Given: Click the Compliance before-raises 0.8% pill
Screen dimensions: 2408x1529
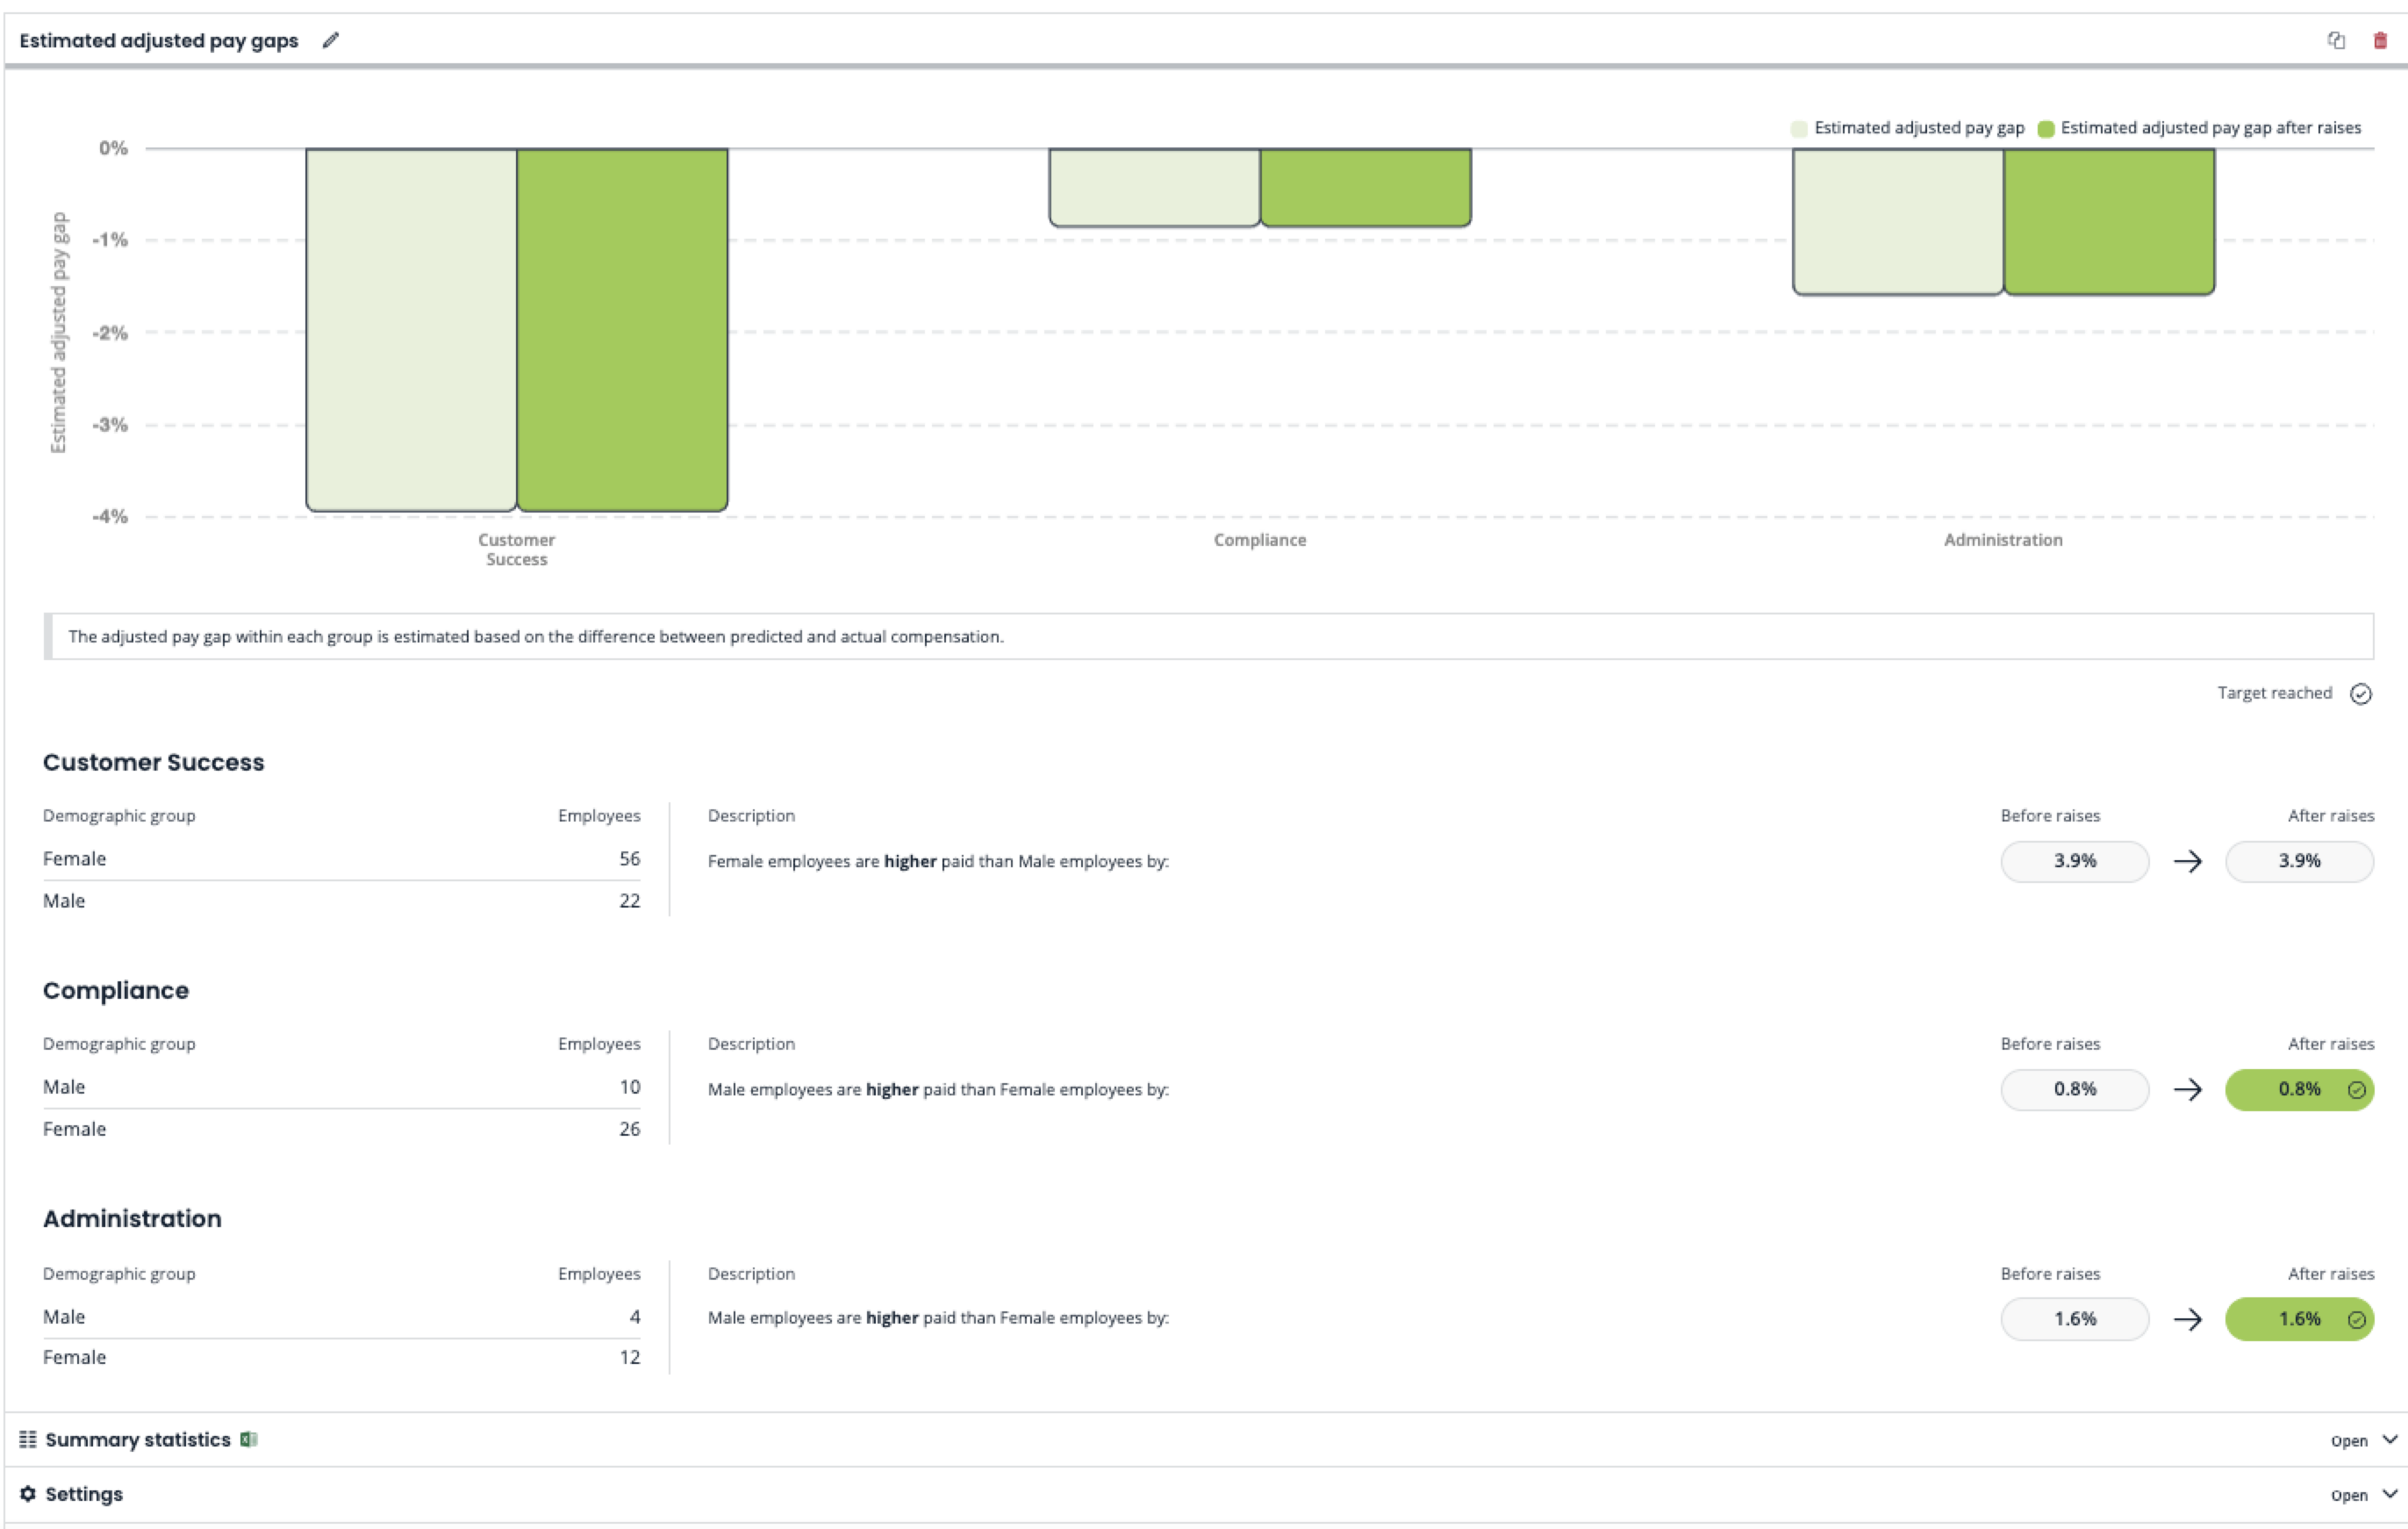Looking at the screenshot, I should 2074,1089.
